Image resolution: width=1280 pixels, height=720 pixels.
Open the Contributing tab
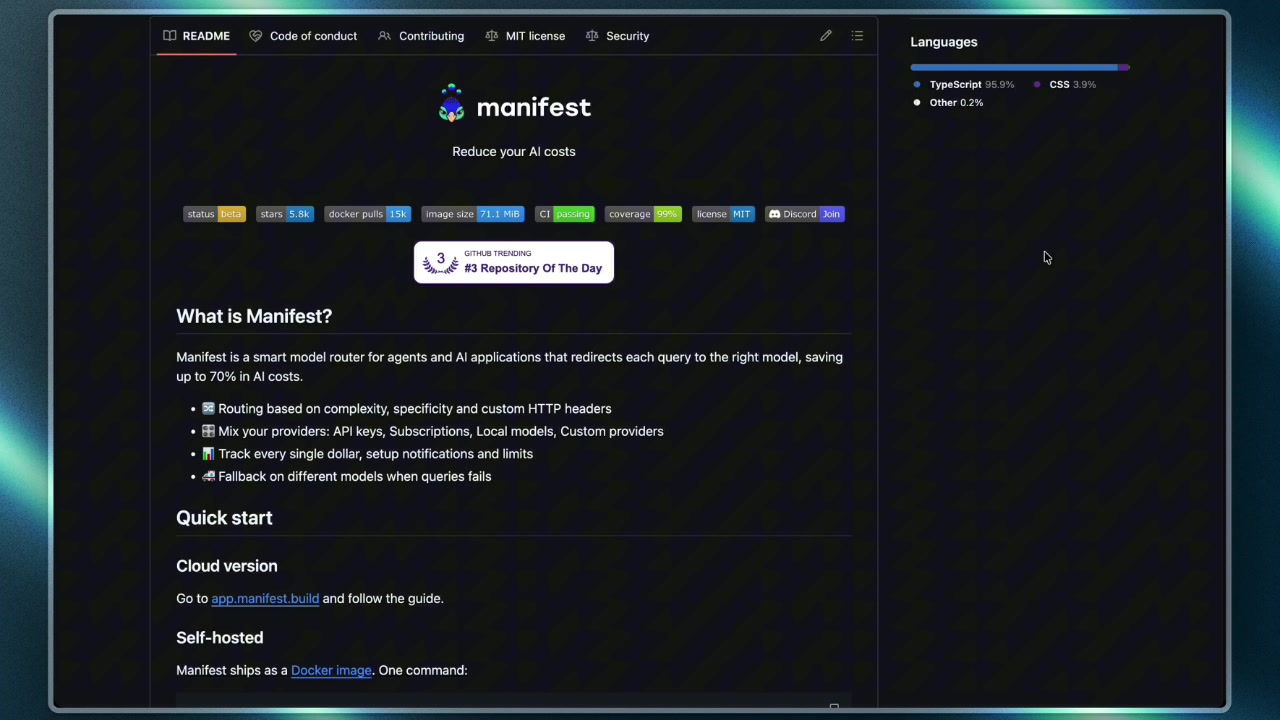[421, 36]
